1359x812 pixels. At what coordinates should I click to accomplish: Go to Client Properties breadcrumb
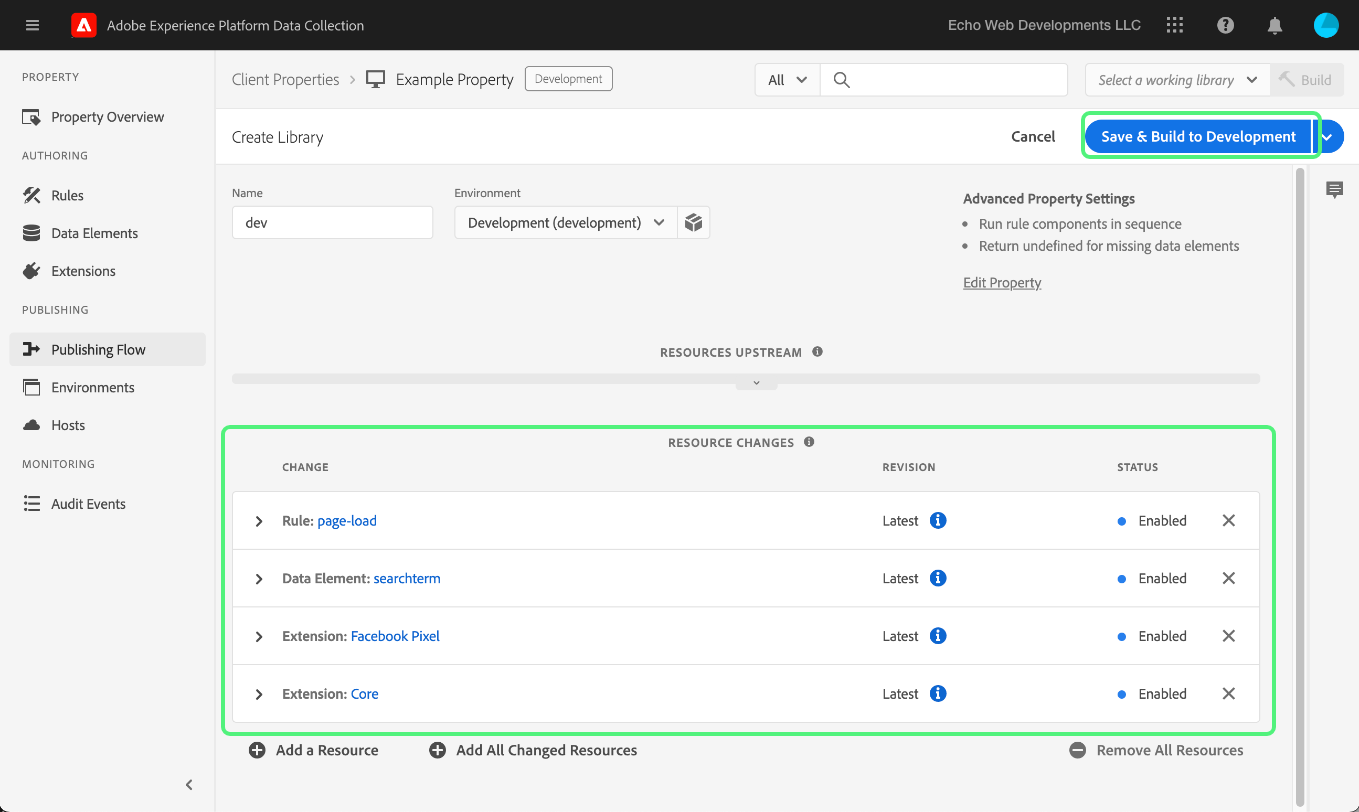(x=286, y=80)
